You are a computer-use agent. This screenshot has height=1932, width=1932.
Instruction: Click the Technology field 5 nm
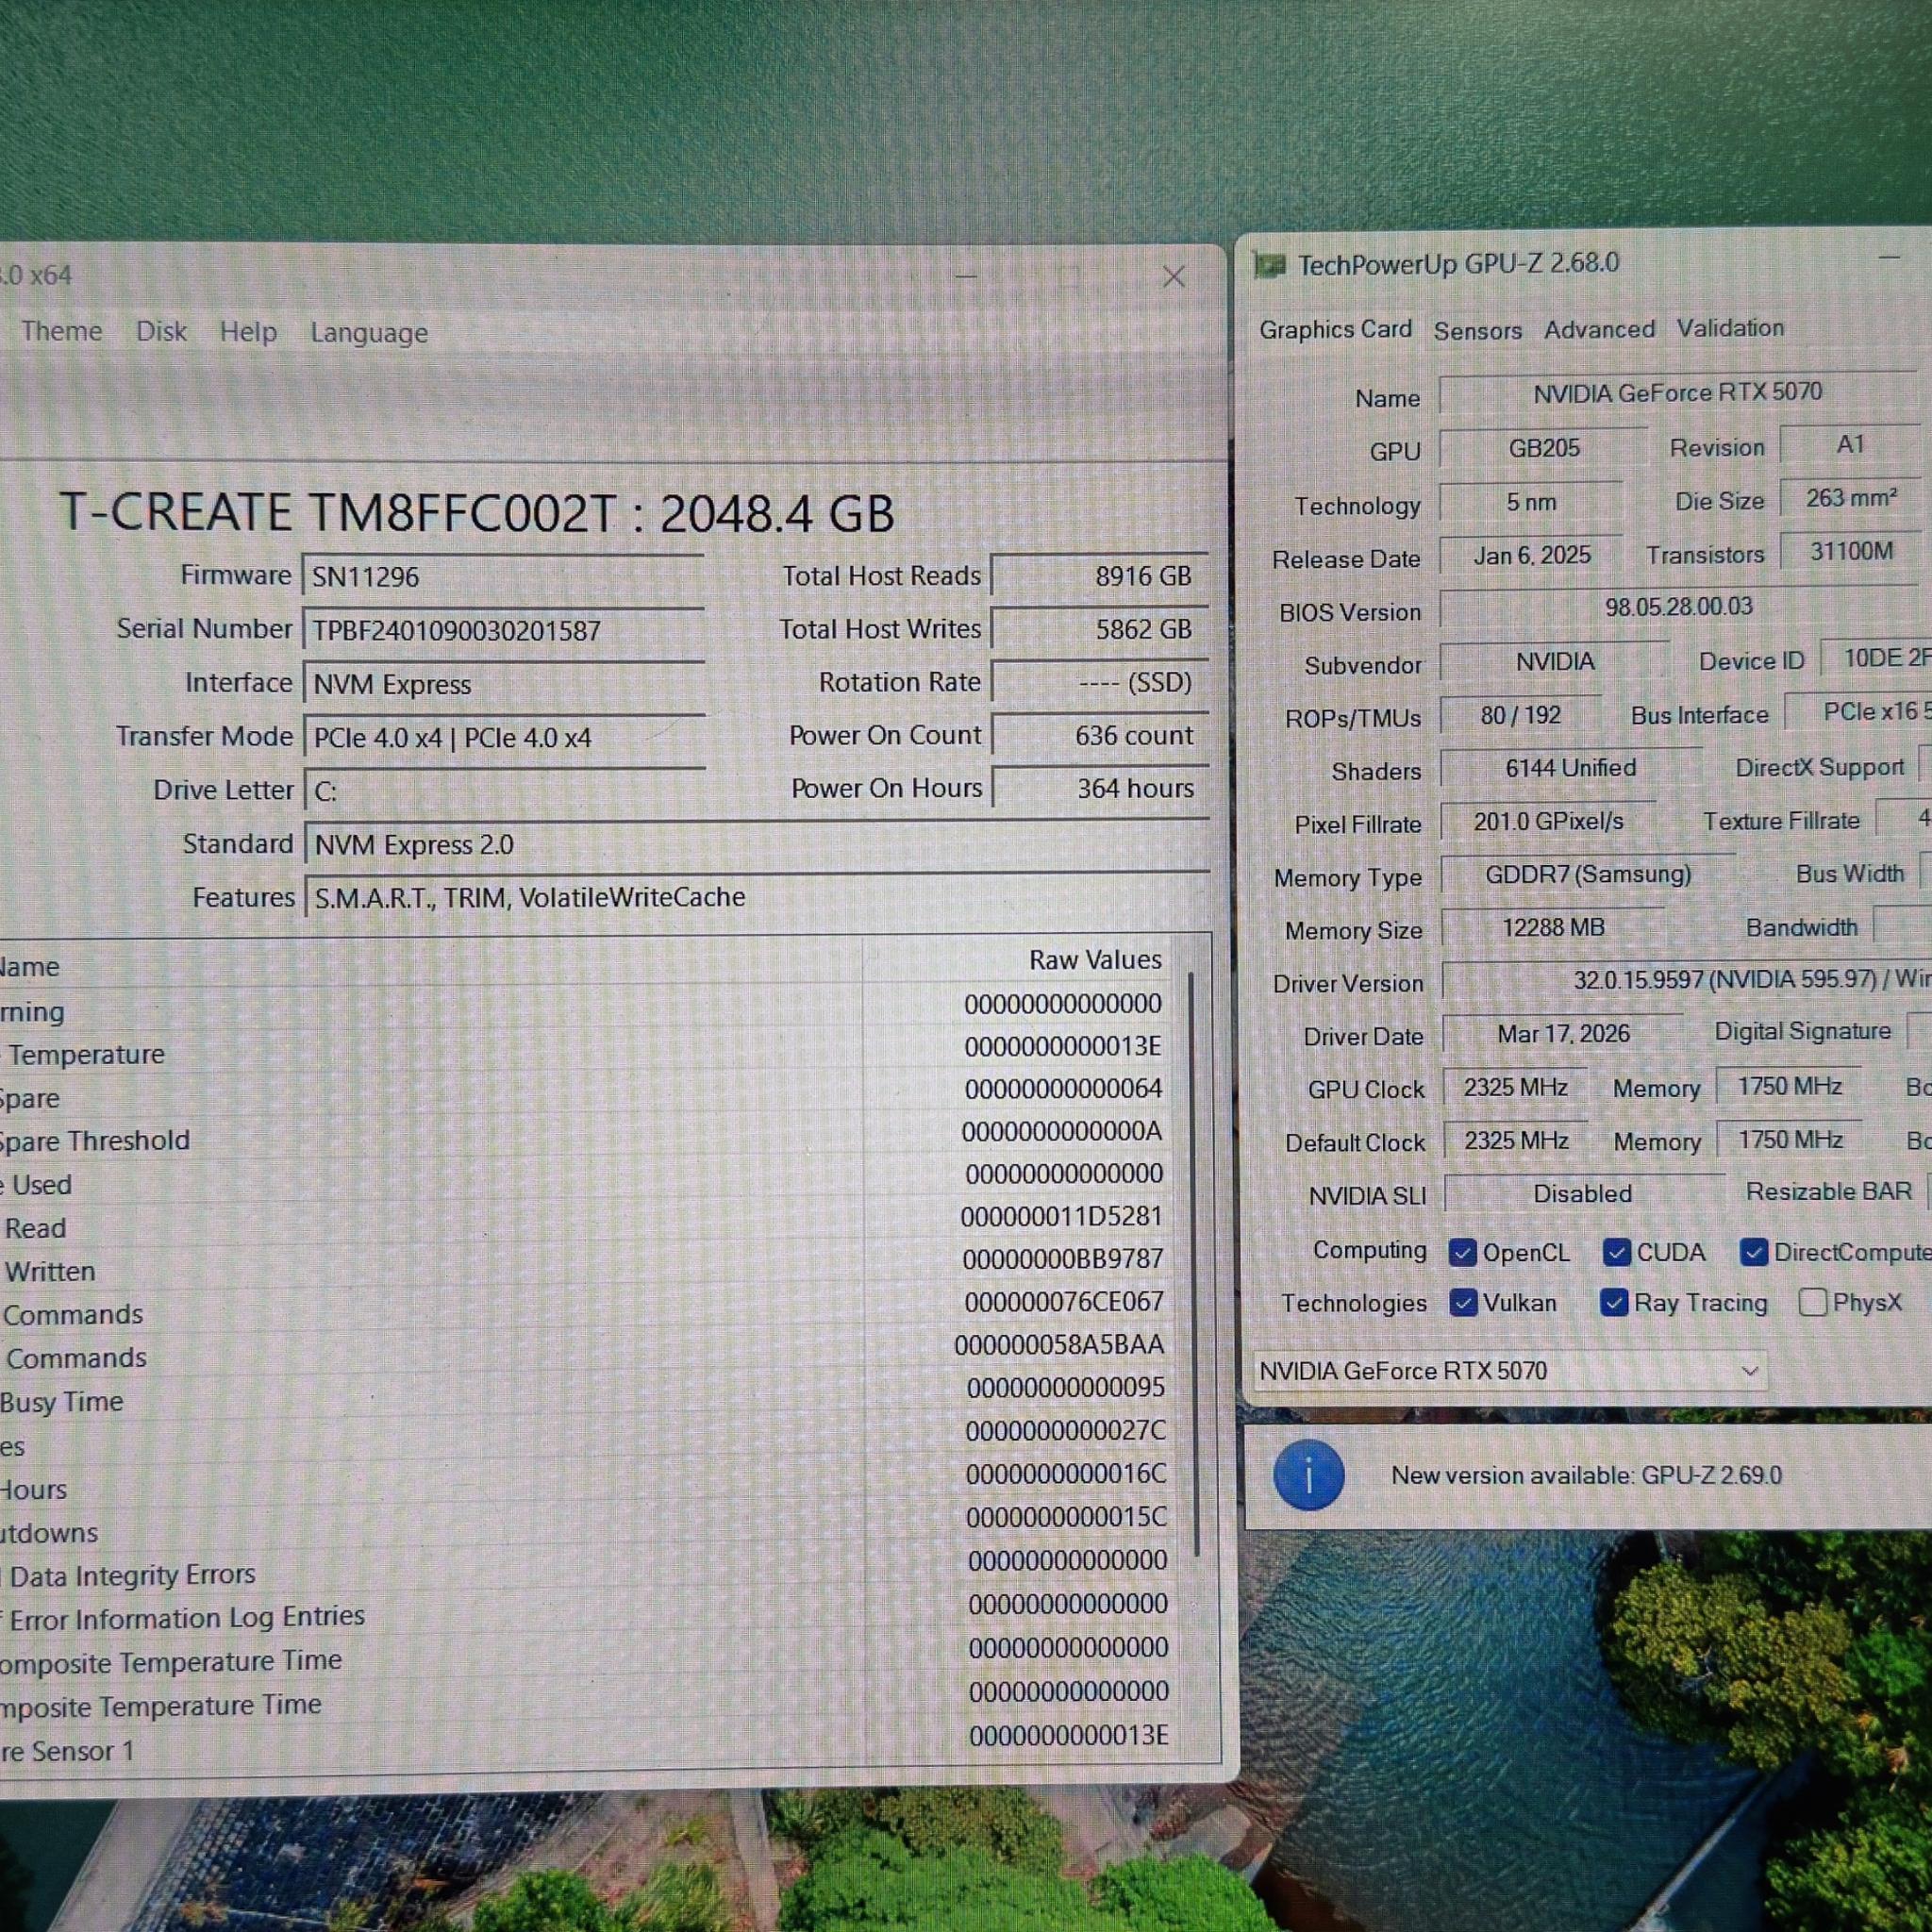pyautogui.click(x=1531, y=503)
